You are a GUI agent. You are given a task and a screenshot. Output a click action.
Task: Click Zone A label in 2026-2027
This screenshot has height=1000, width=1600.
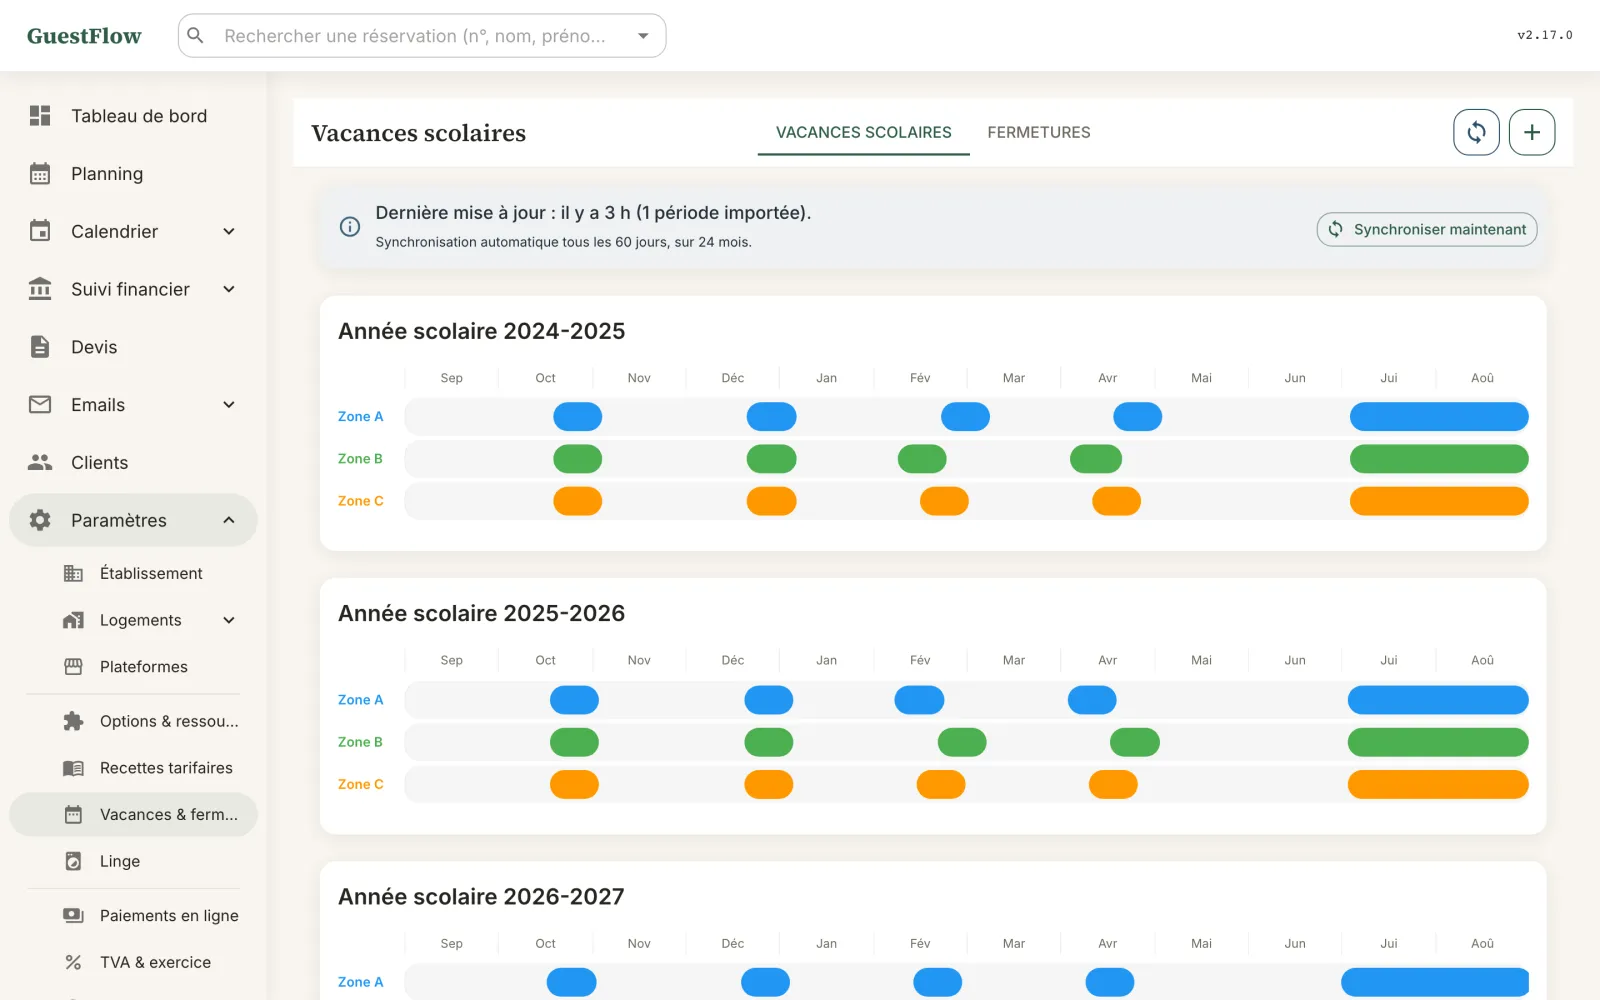click(361, 982)
